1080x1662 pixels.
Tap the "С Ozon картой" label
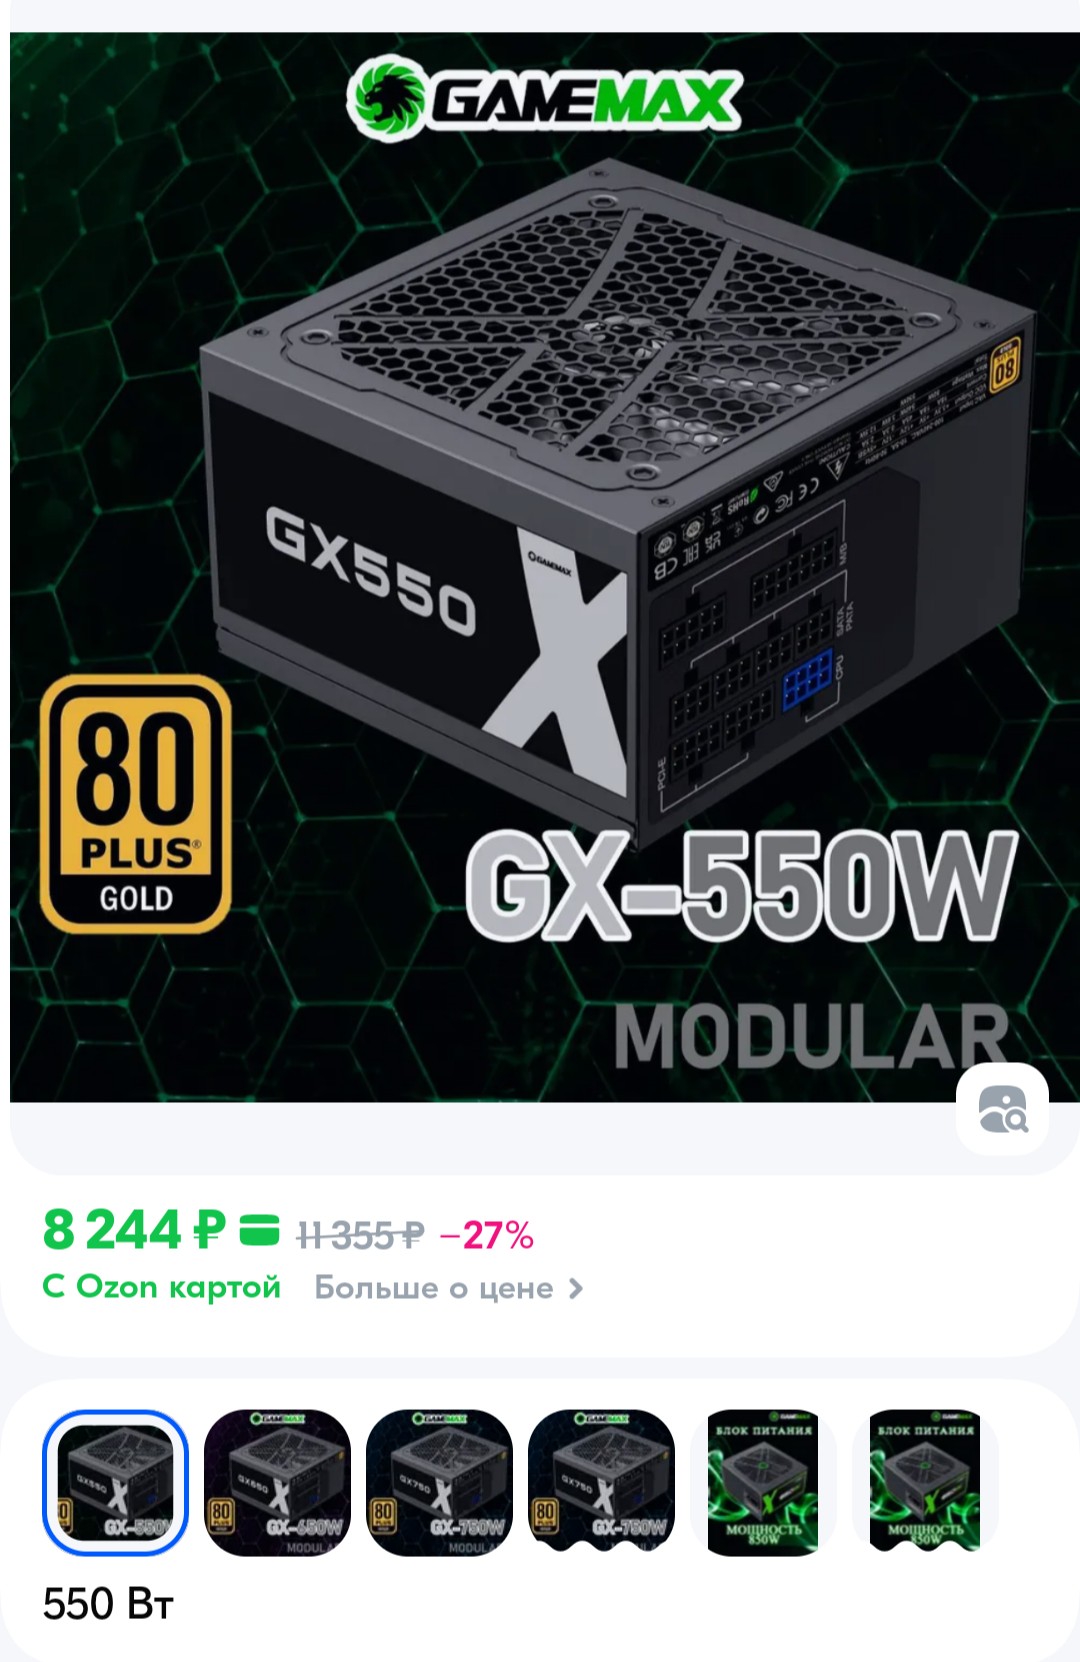[161, 1287]
